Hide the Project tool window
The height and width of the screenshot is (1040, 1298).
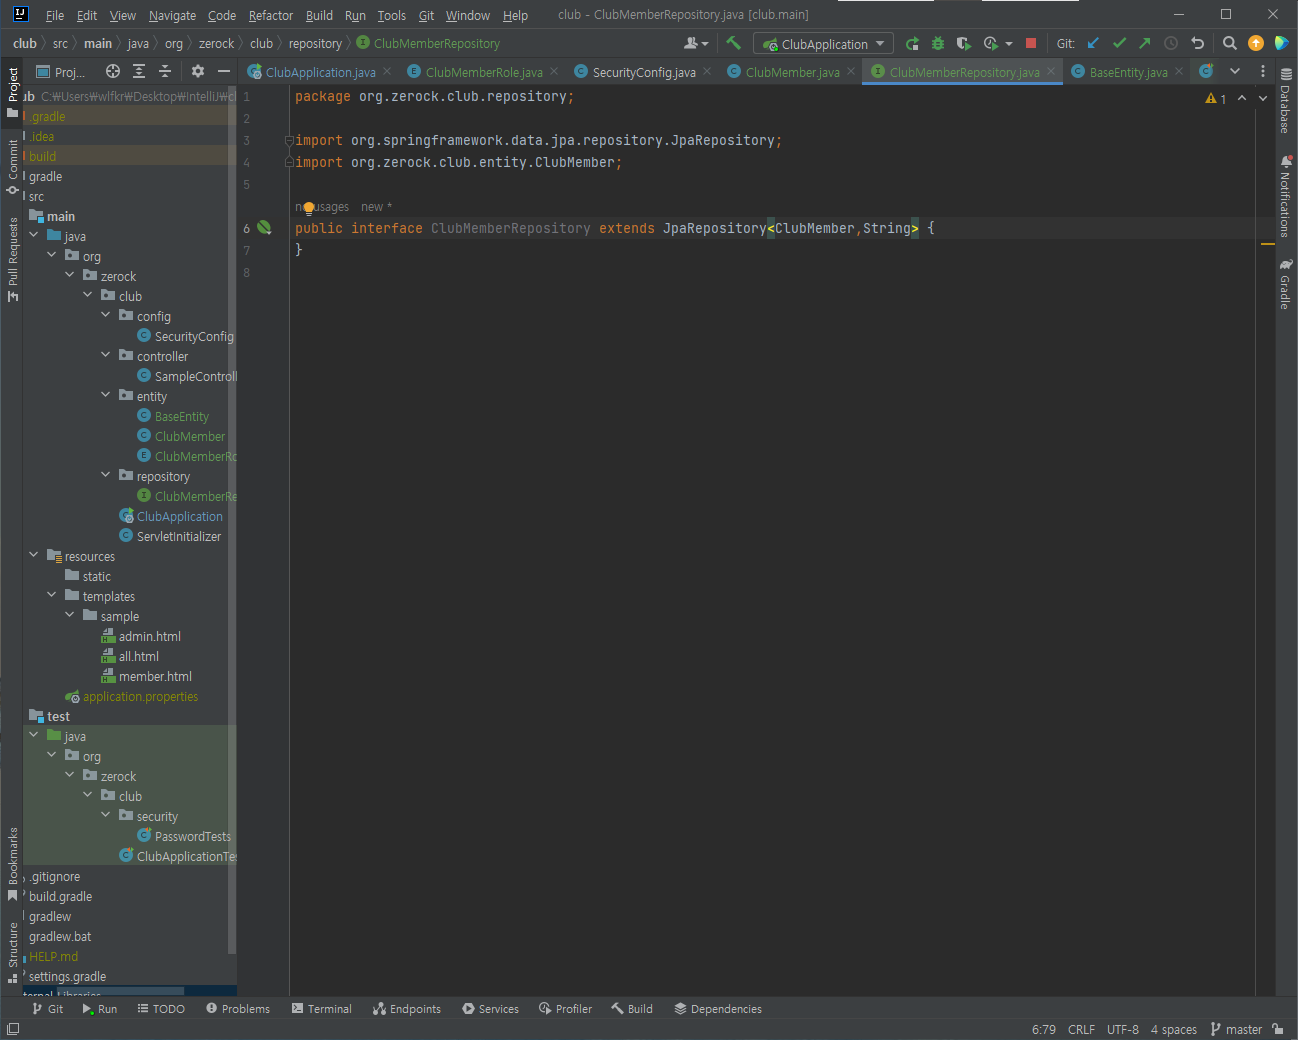224,71
